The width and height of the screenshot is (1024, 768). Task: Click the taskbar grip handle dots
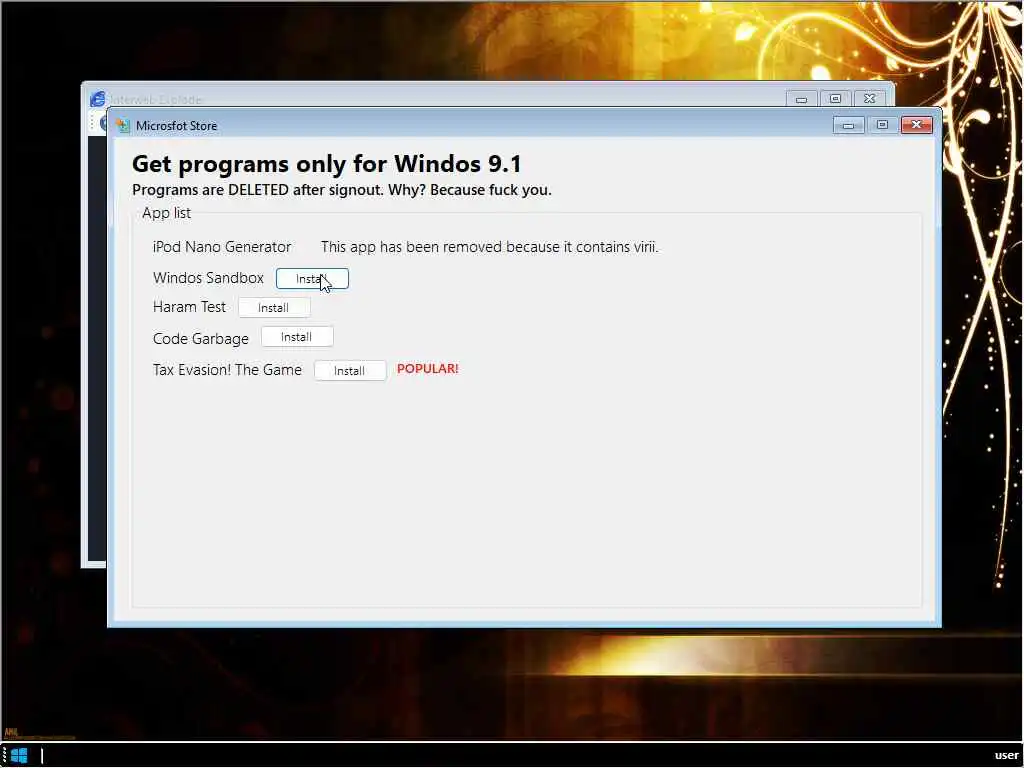pyautogui.click(x=5, y=756)
